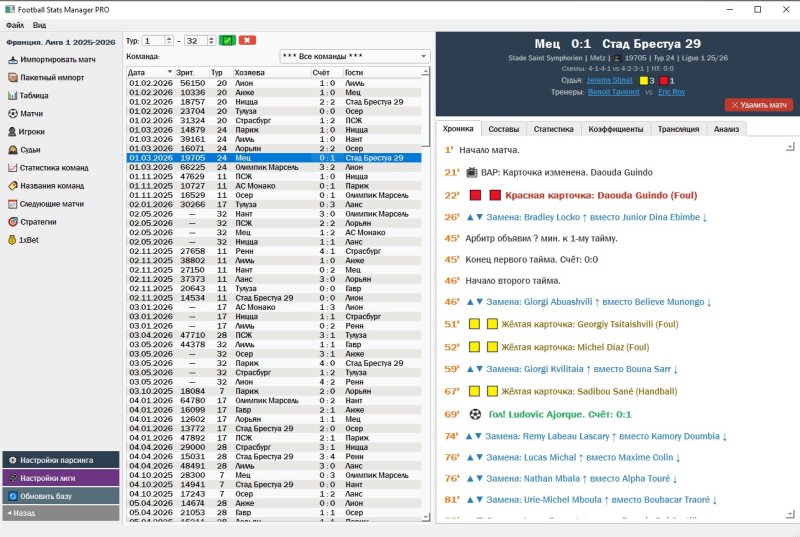Open coach link Benoit Tavenot

pos(613,92)
